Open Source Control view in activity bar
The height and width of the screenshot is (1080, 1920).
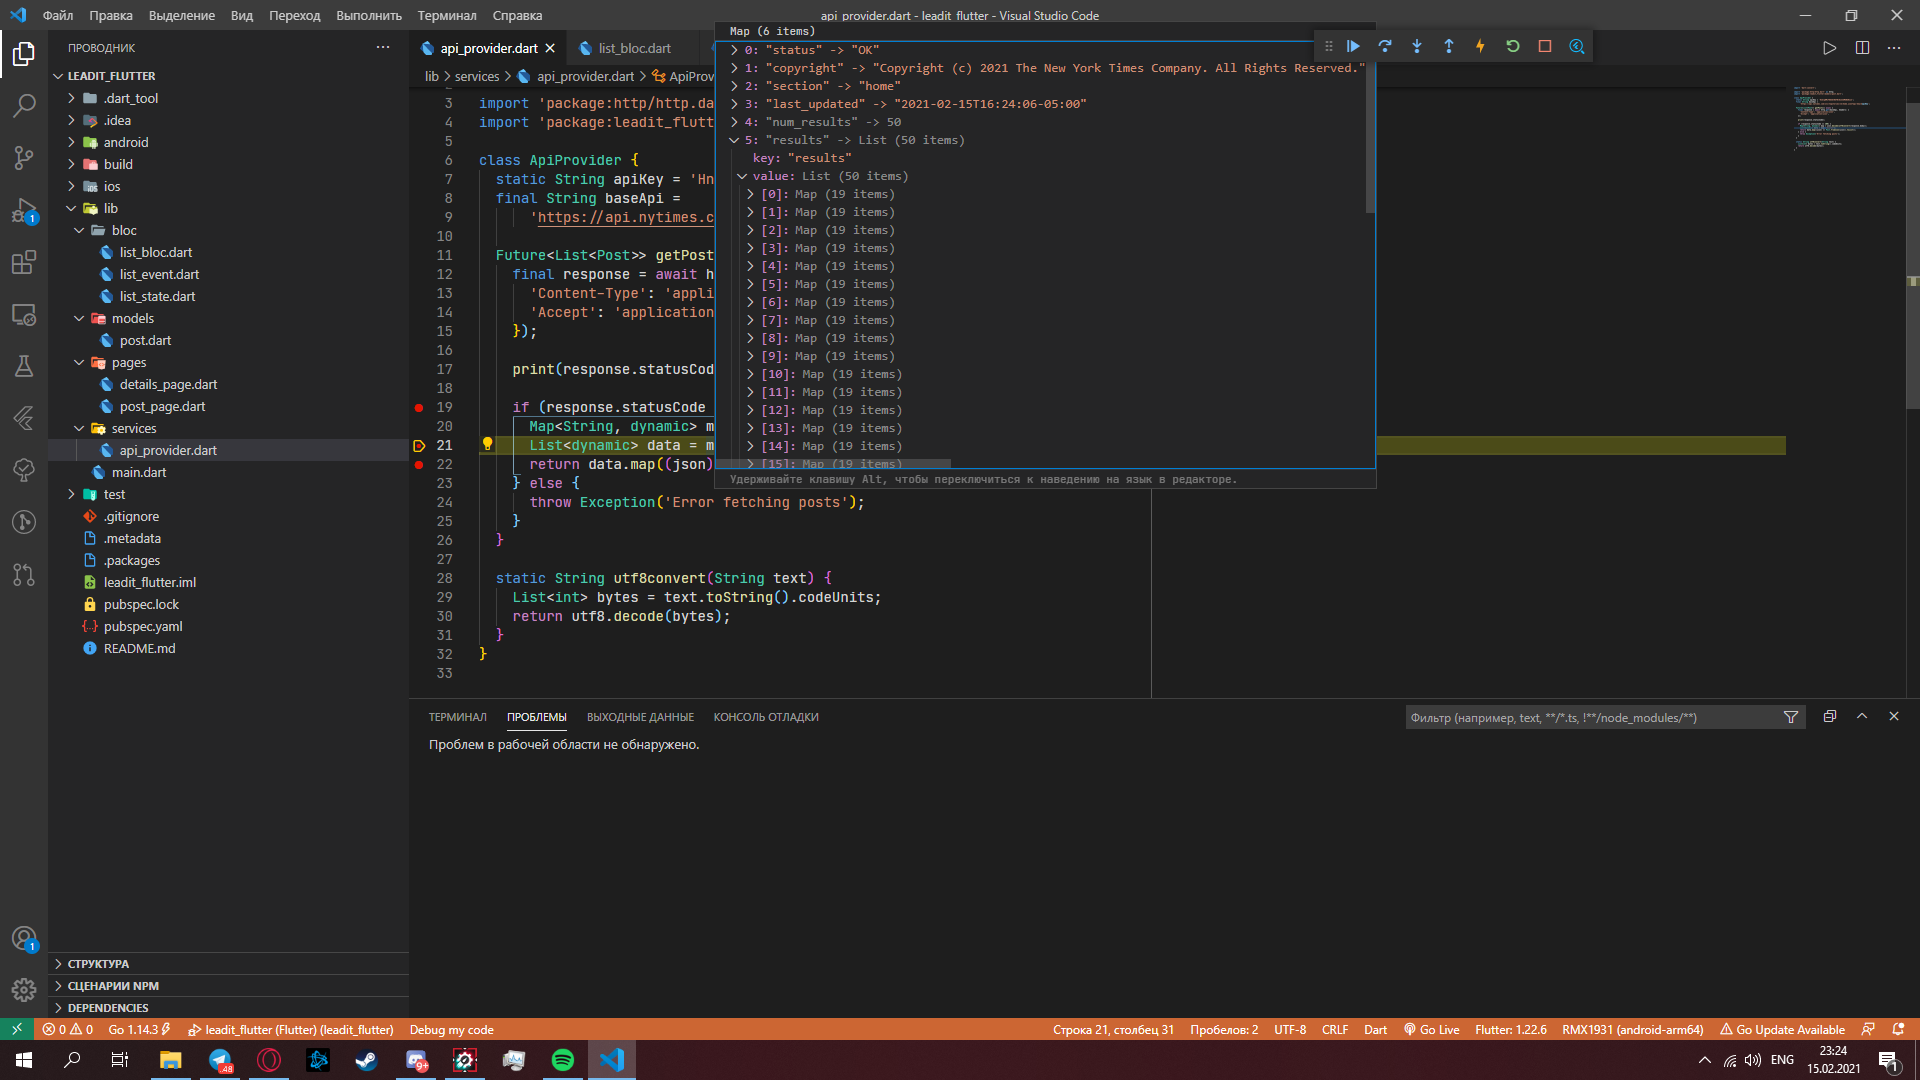tap(24, 158)
